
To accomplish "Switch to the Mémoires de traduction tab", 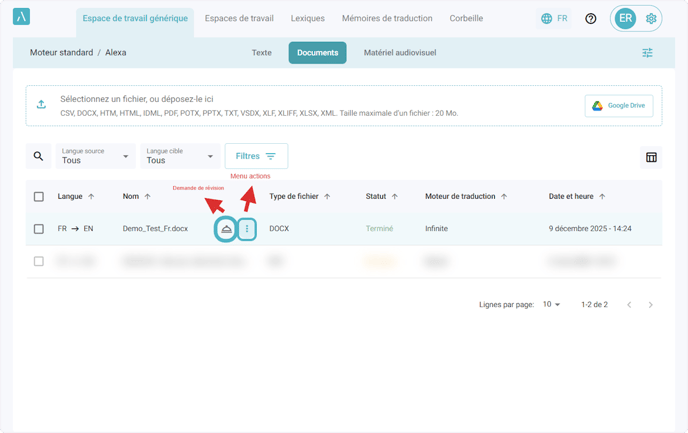I will tap(386, 19).
